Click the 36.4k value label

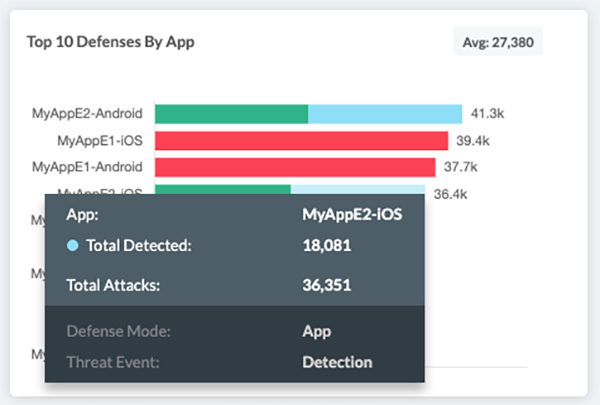(x=450, y=193)
